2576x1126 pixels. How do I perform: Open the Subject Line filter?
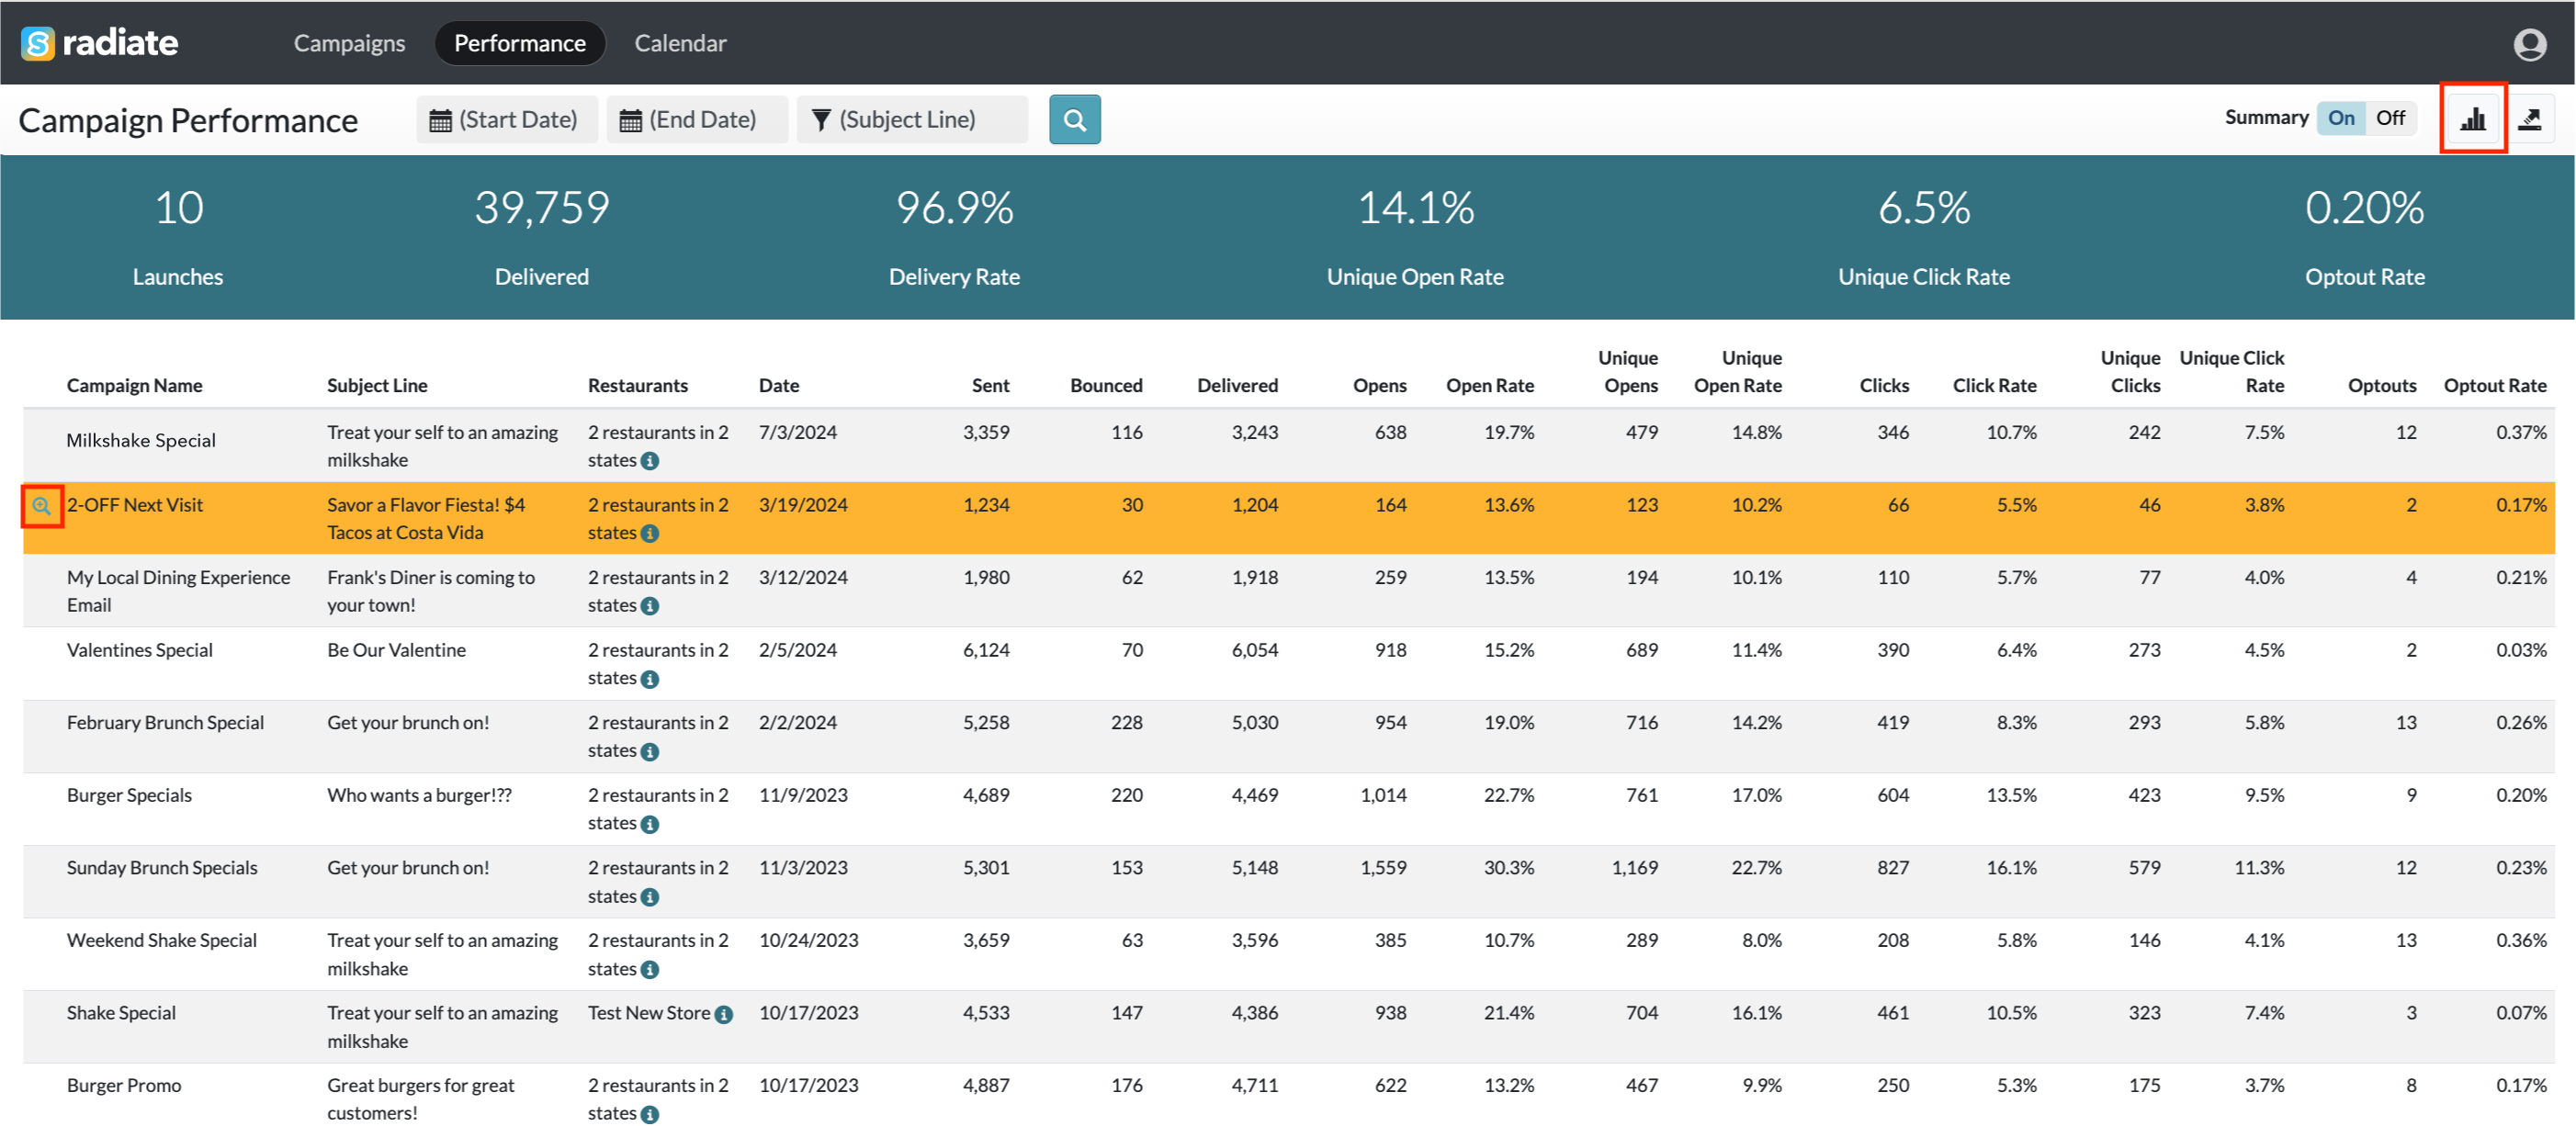click(x=911, y=120)
